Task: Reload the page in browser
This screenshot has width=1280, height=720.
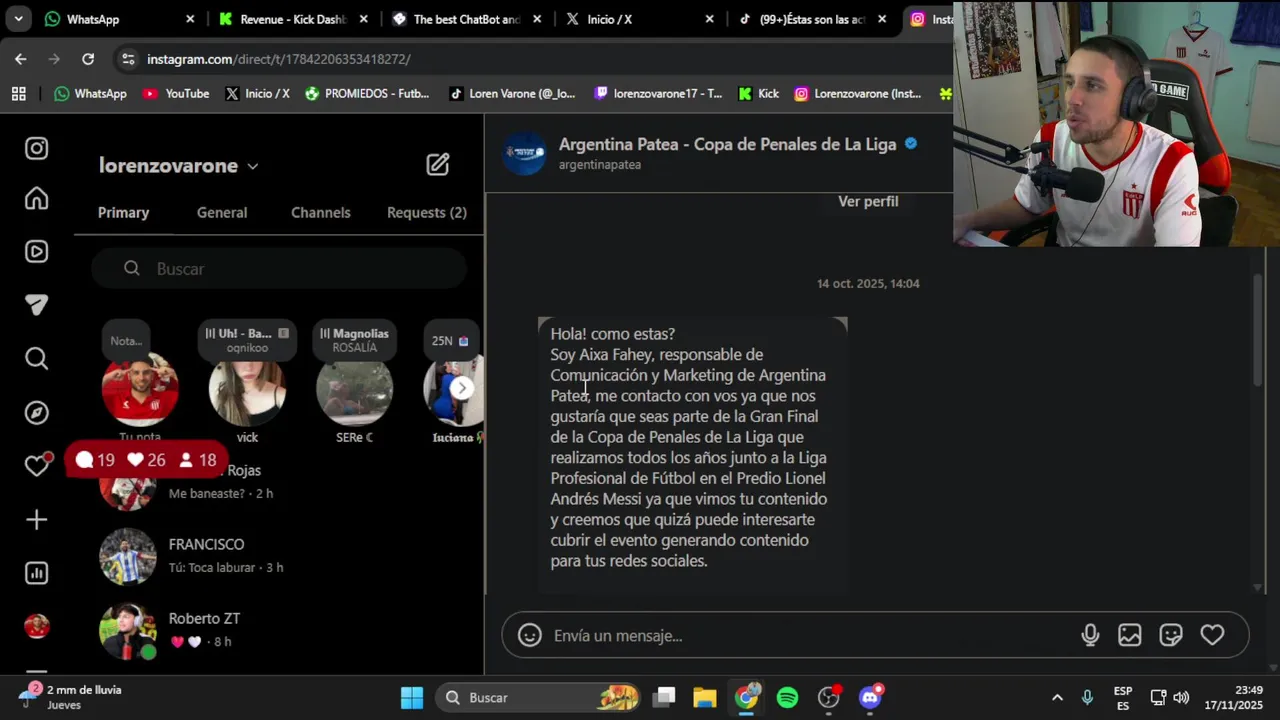Action: (x=88, y=59)
